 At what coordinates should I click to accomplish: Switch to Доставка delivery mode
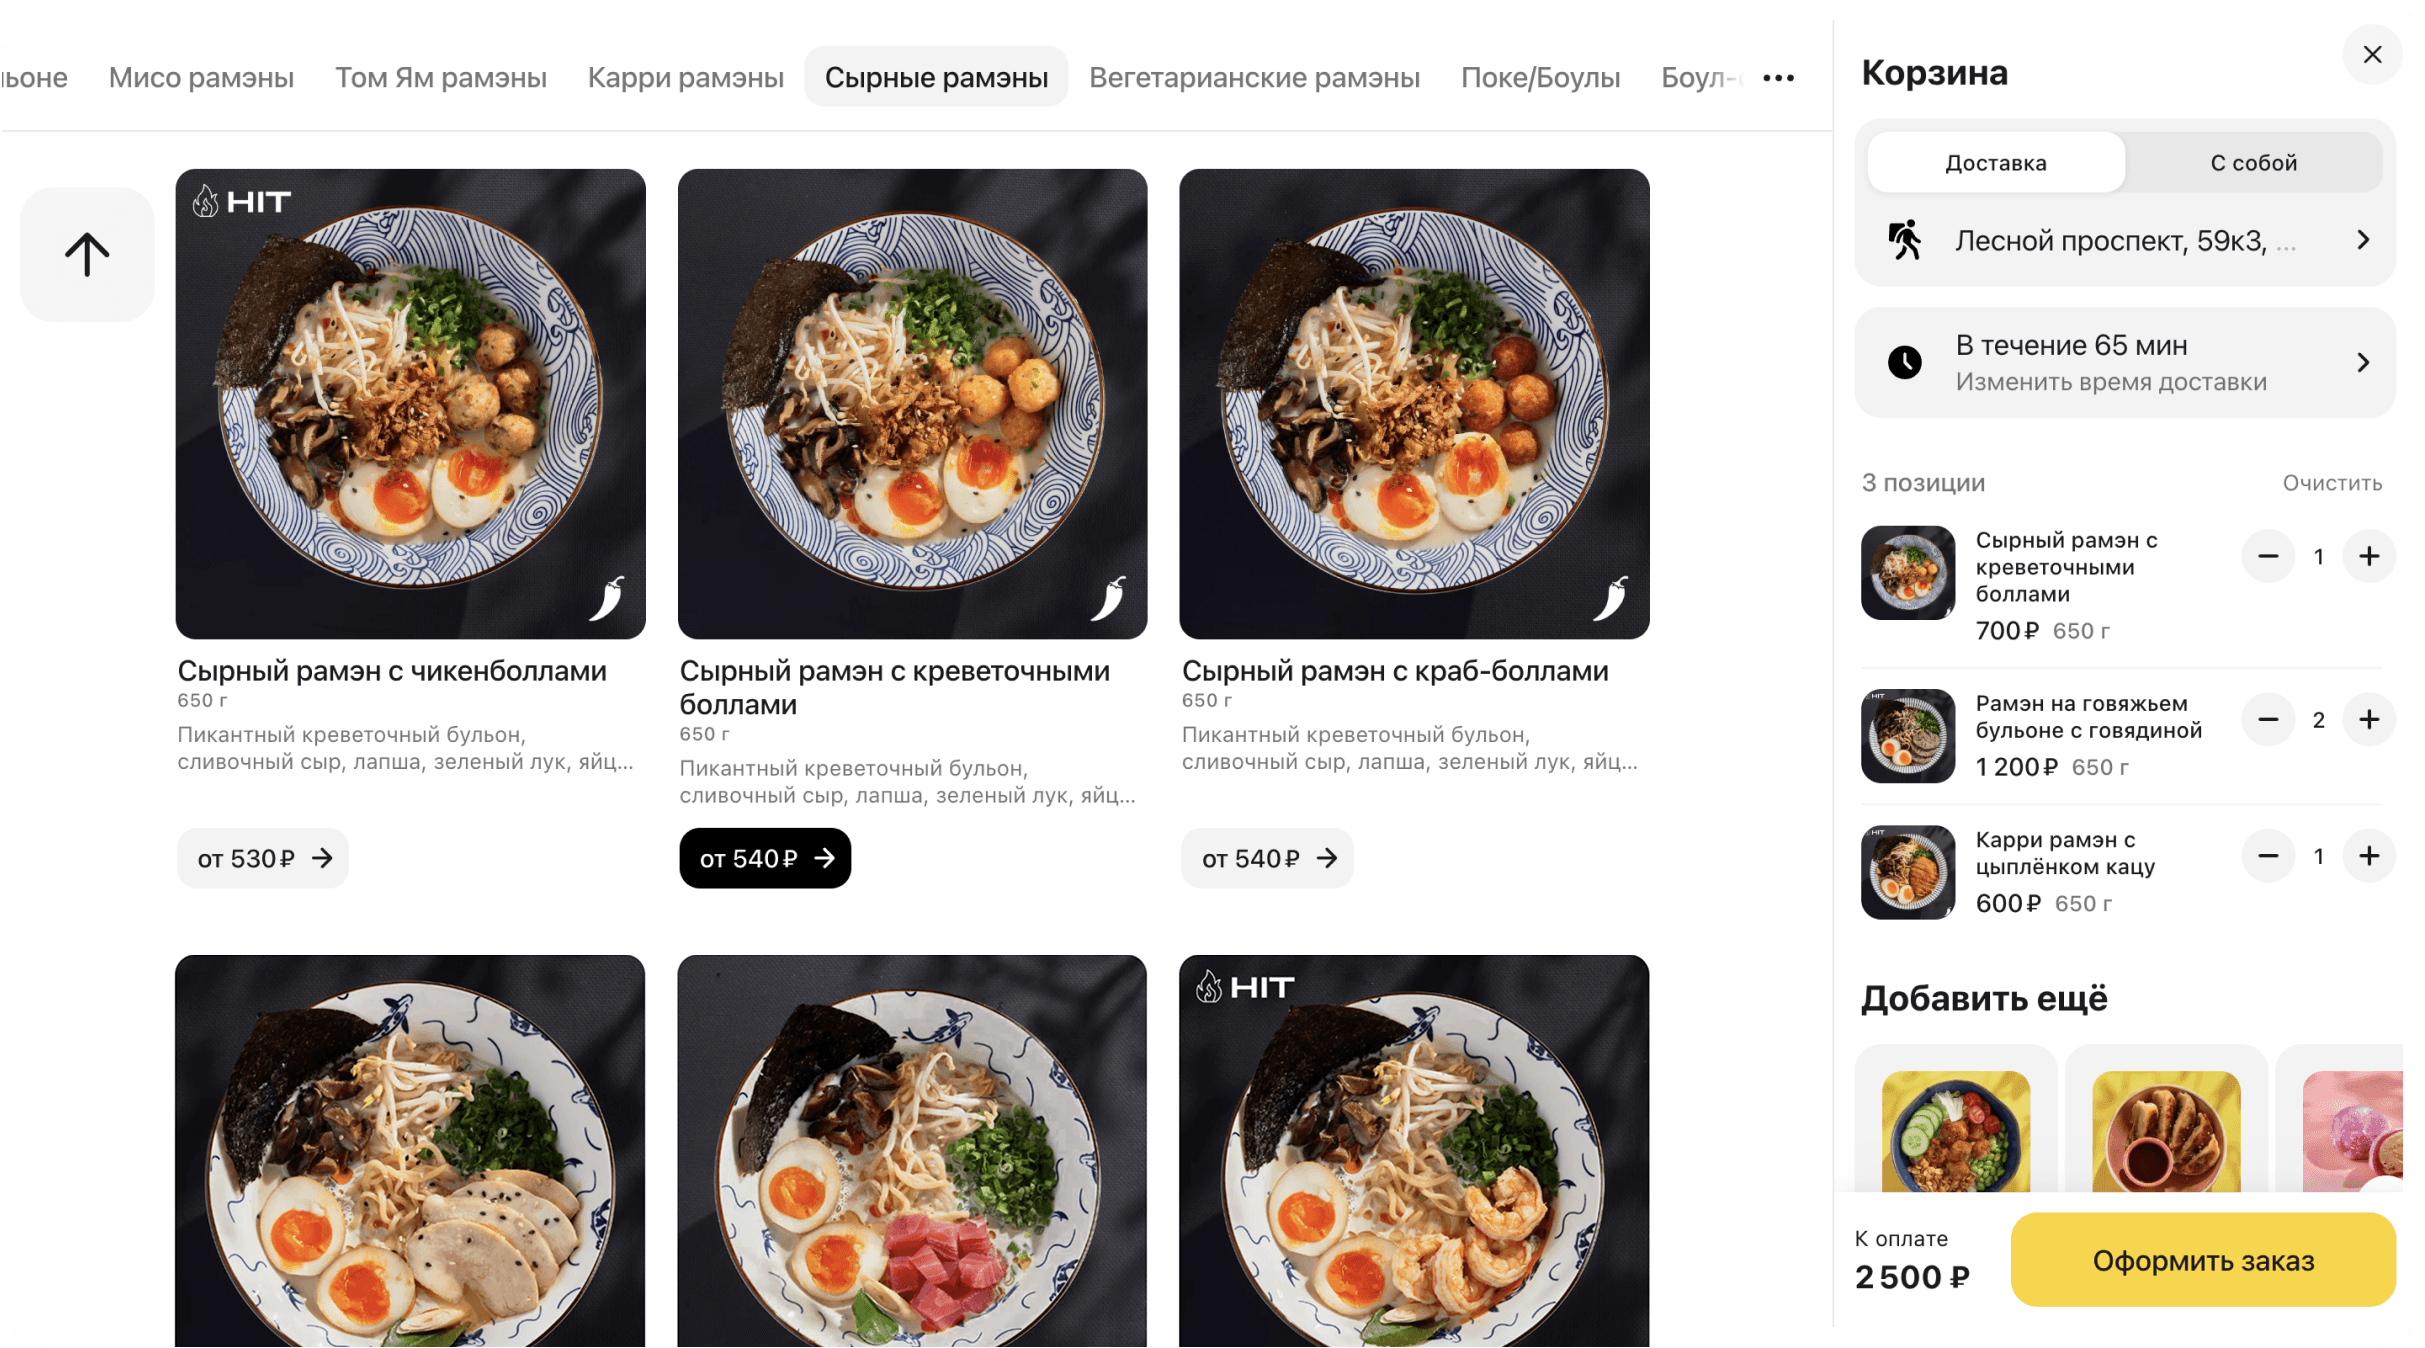point(1995,163)
